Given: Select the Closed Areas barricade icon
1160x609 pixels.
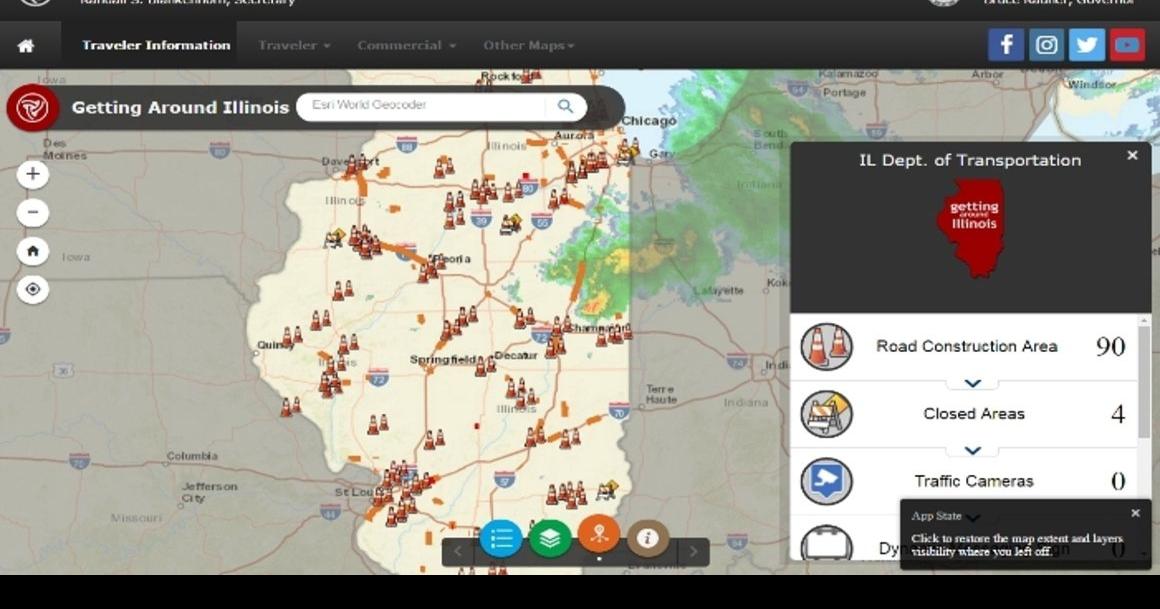Looking at the screenshot, I should coord(826,414).
